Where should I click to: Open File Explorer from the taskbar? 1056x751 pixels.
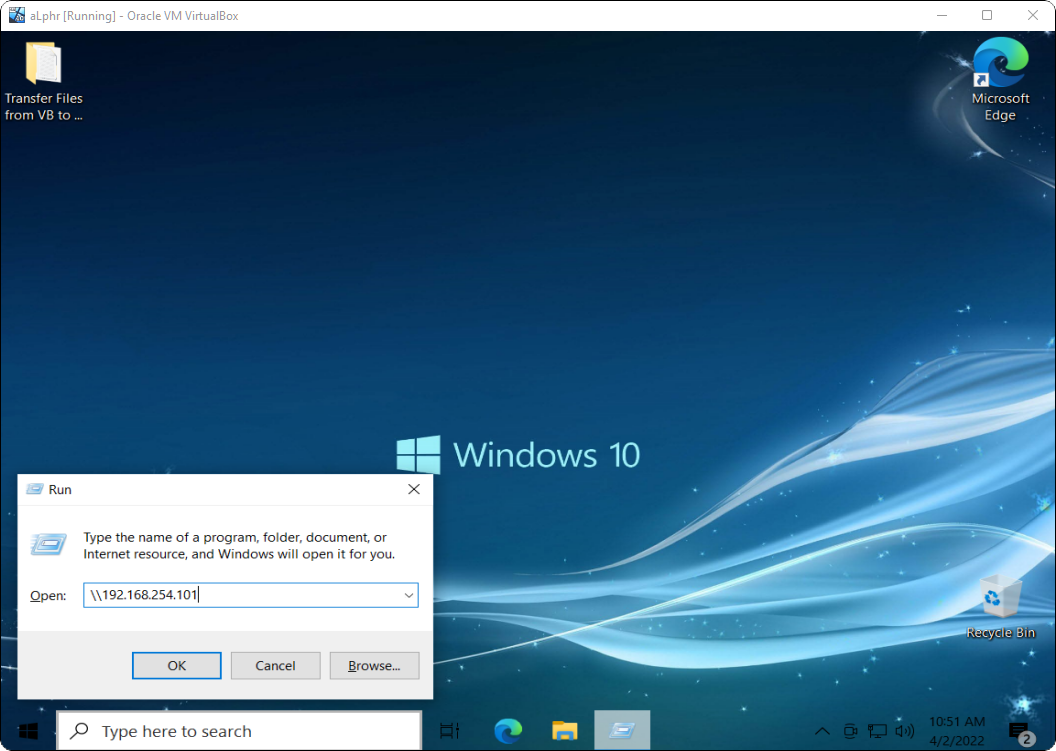[x=564, y=731]
